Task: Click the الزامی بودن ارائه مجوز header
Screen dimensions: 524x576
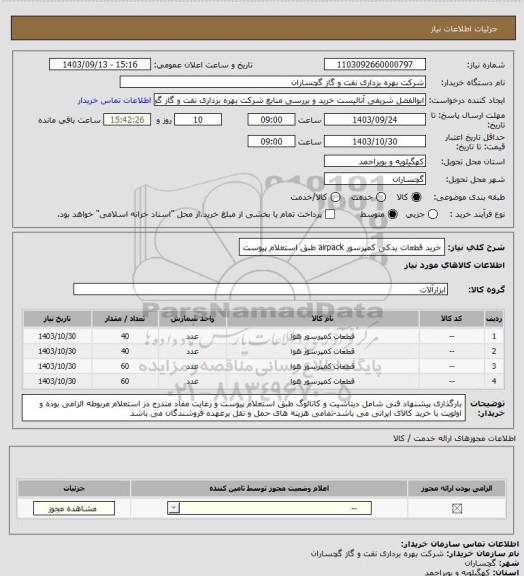Action: tap(456, 489)
